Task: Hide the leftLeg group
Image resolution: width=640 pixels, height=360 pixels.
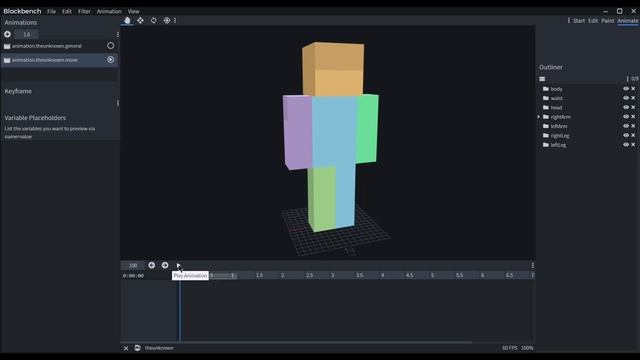Action: (626, 145)
